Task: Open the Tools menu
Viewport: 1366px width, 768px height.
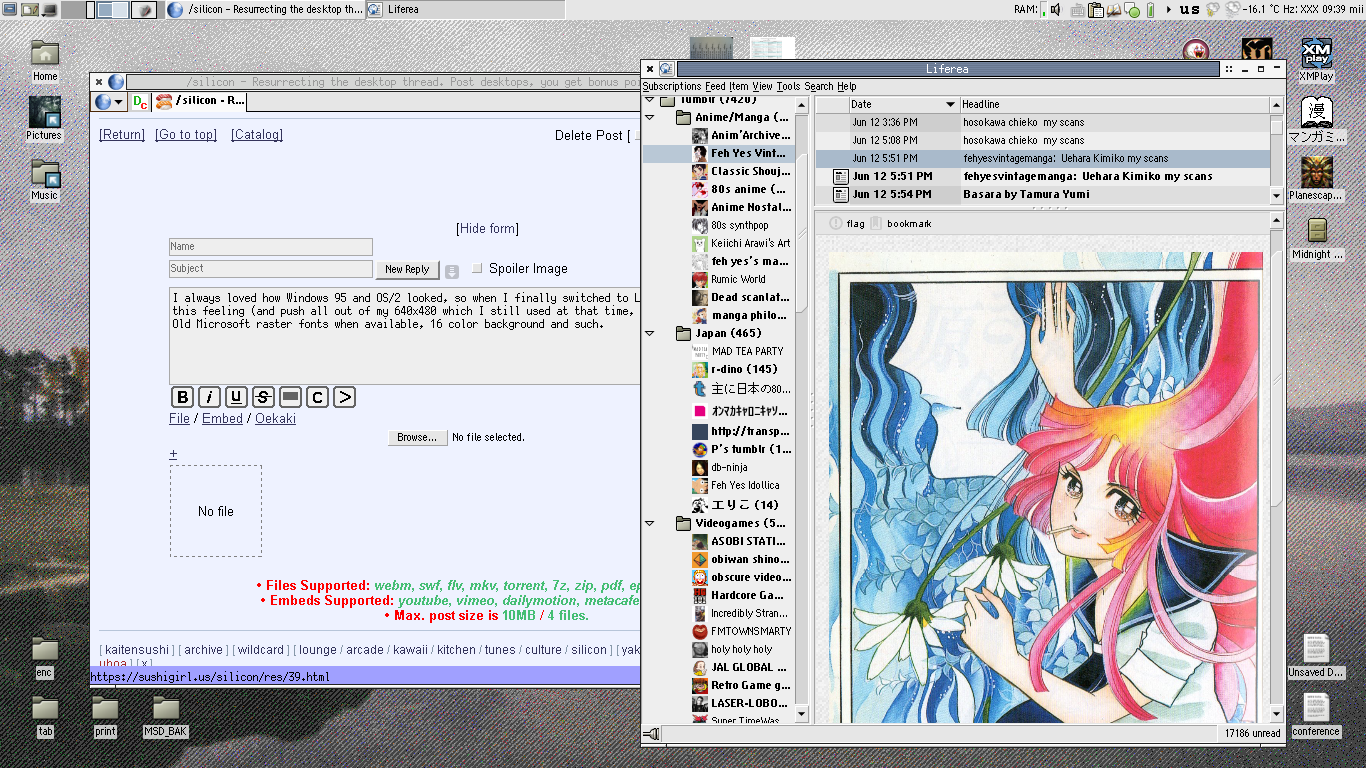Action: coord(788,87)
